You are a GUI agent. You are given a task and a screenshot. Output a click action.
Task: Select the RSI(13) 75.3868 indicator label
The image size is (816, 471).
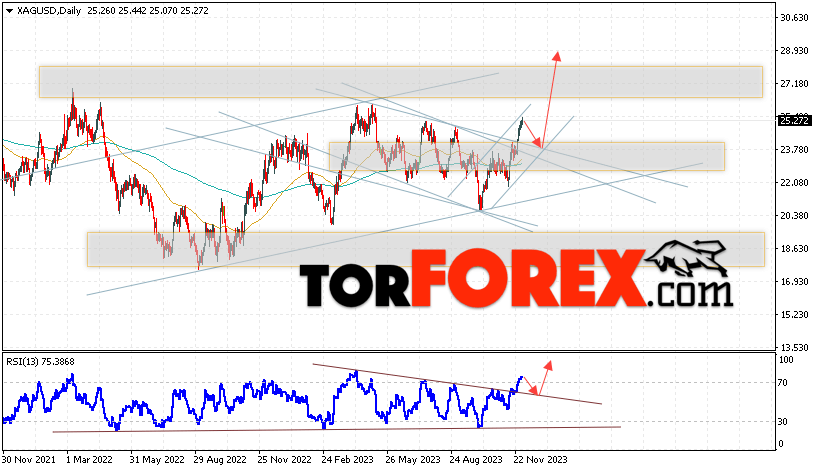point(40,362)
